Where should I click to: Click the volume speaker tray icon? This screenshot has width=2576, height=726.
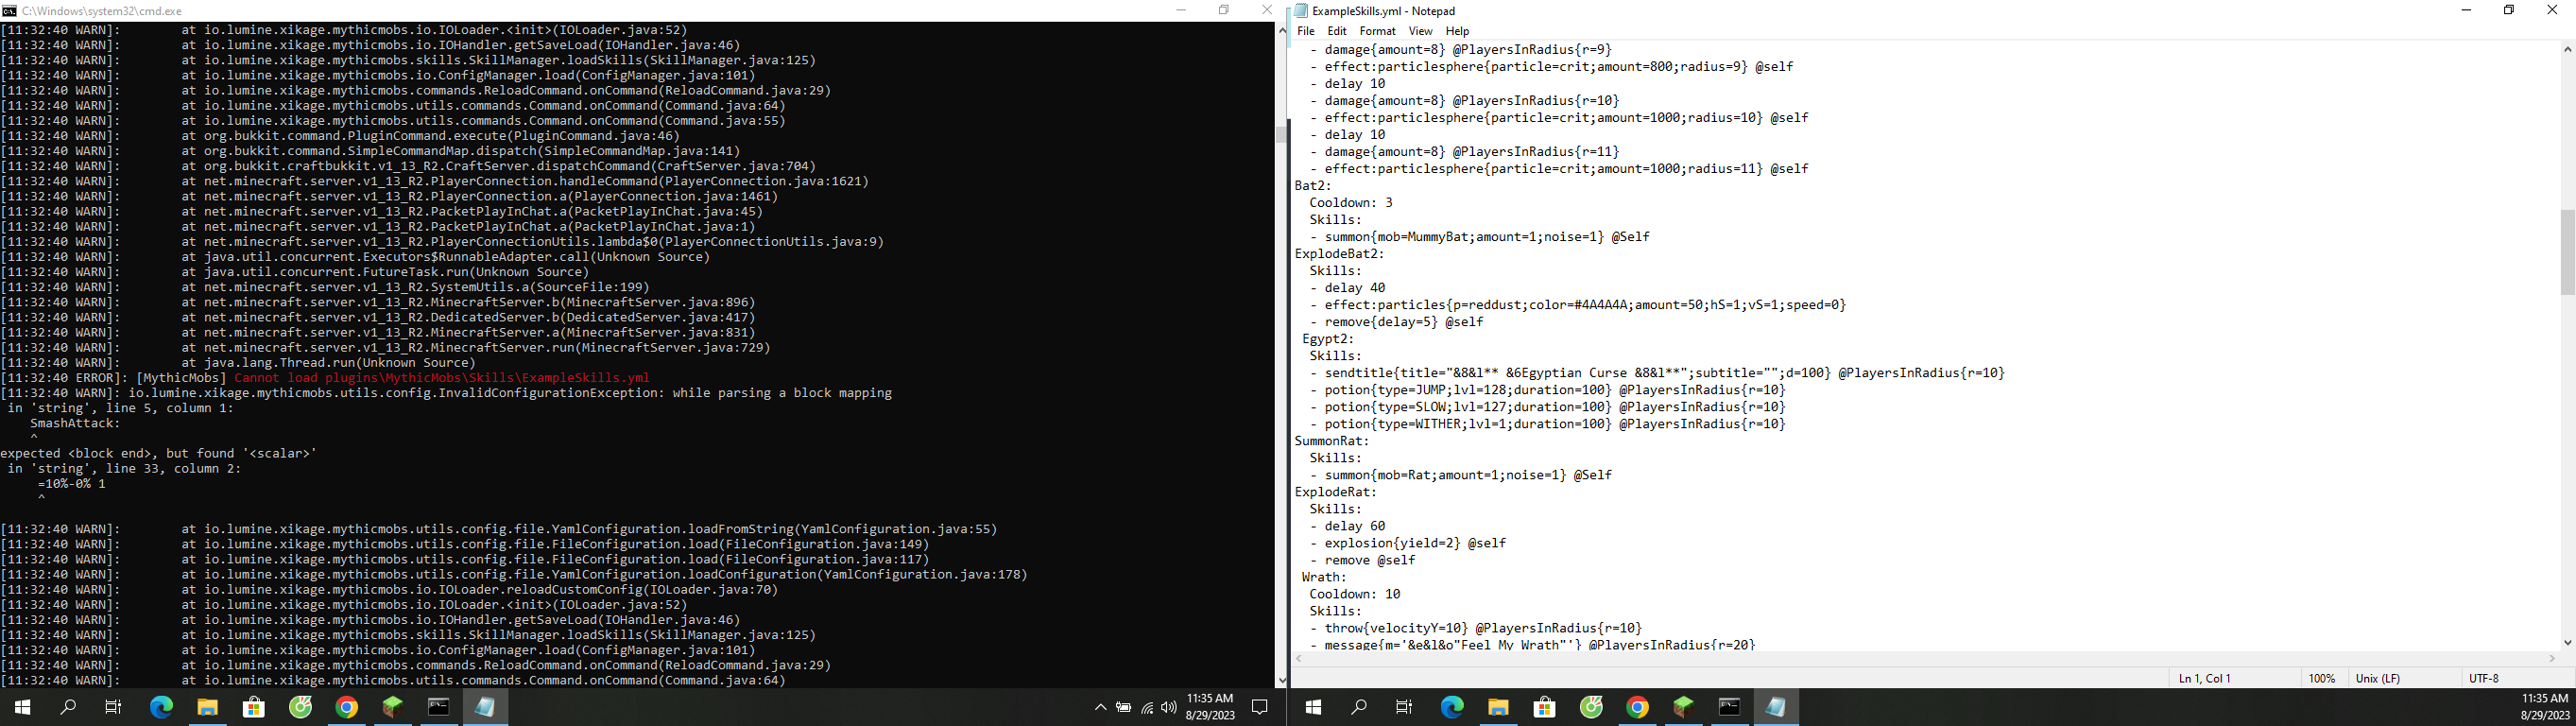point(1169,708)
